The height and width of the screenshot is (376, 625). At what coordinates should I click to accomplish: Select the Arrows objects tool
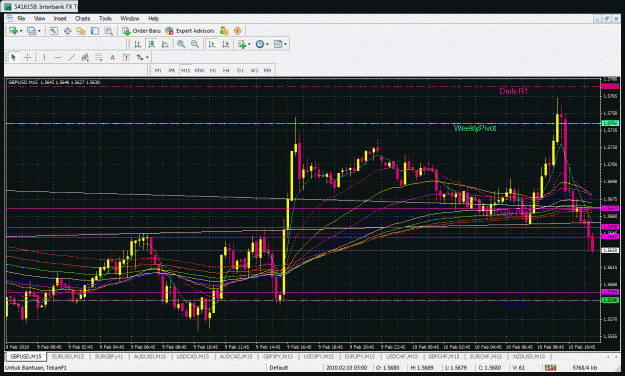(140, 57)
